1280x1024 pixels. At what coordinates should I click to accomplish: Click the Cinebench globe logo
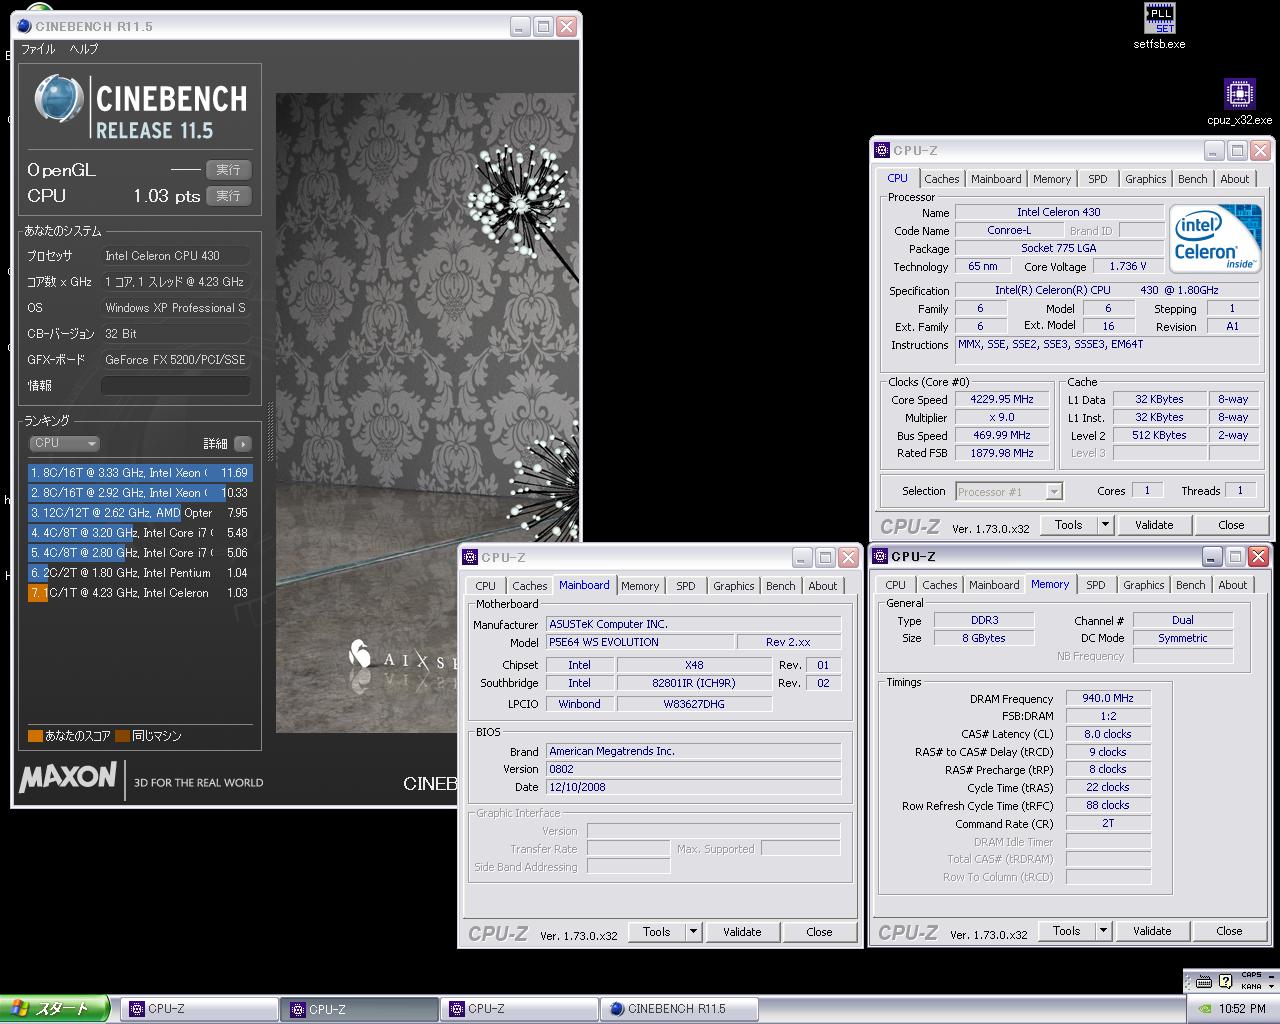point(58,99)
